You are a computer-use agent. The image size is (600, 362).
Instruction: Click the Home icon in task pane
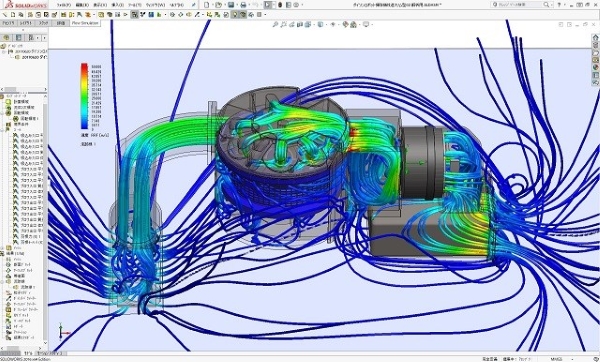coord(595,38)
